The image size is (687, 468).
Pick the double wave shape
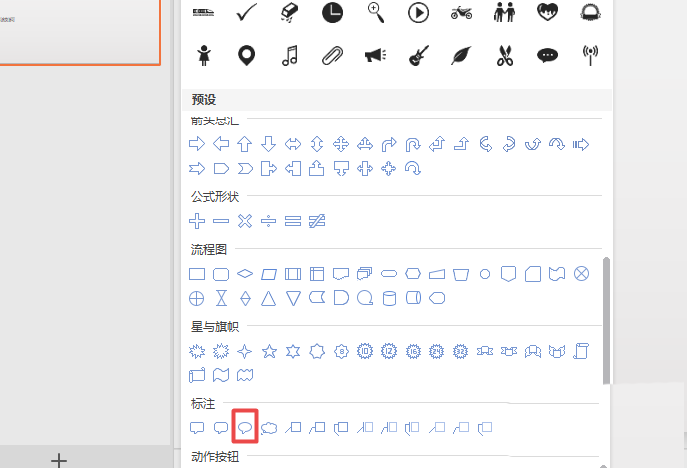[x=245, y=375]
